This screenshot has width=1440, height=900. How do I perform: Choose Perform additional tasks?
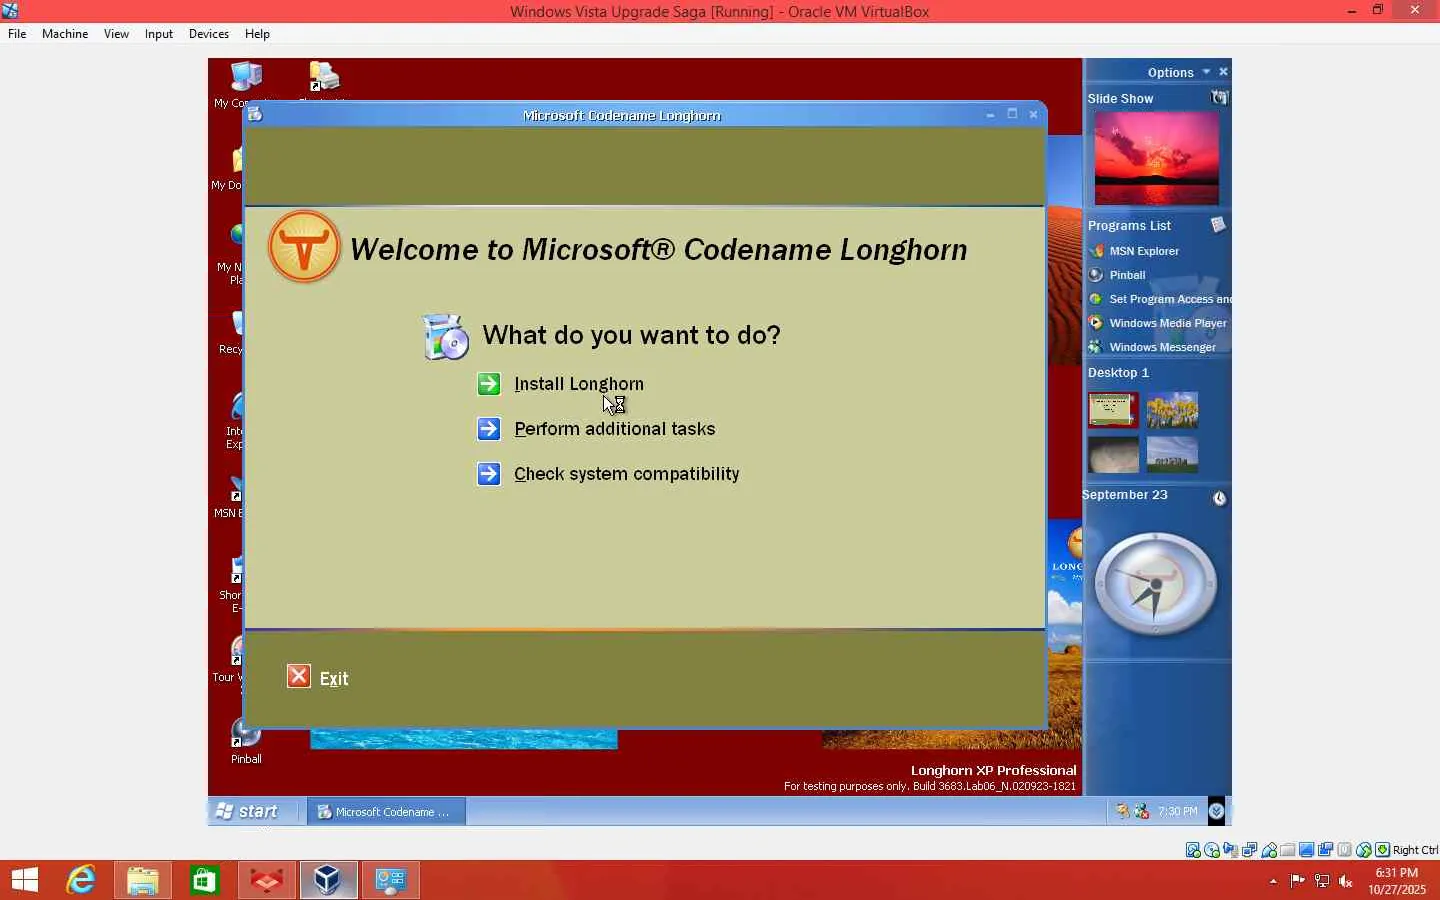pyautogui.click(x=615, y=429)
